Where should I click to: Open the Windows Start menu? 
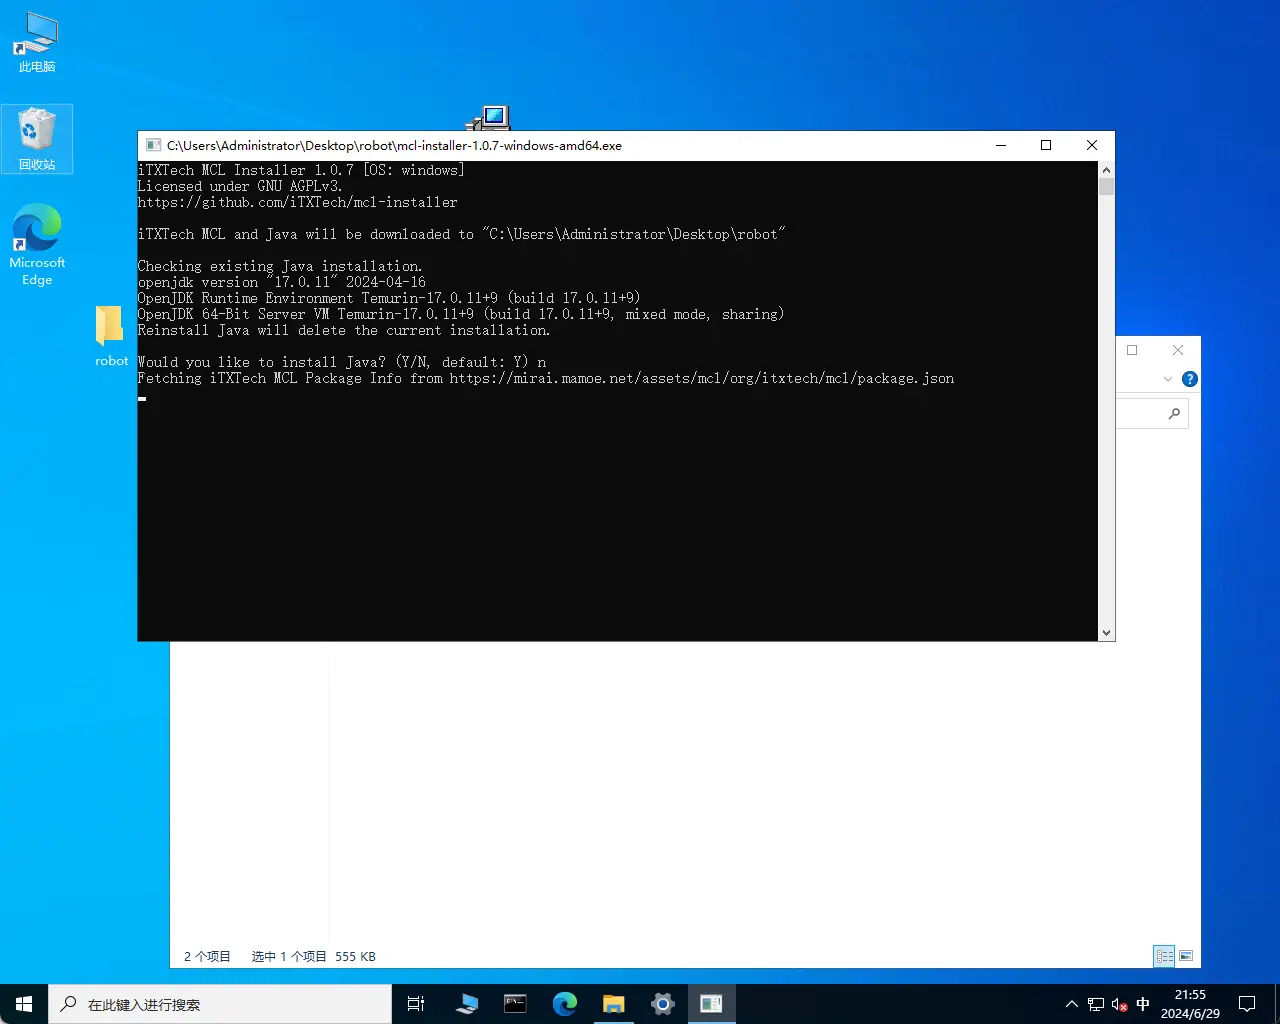[x=24, y=1004]
